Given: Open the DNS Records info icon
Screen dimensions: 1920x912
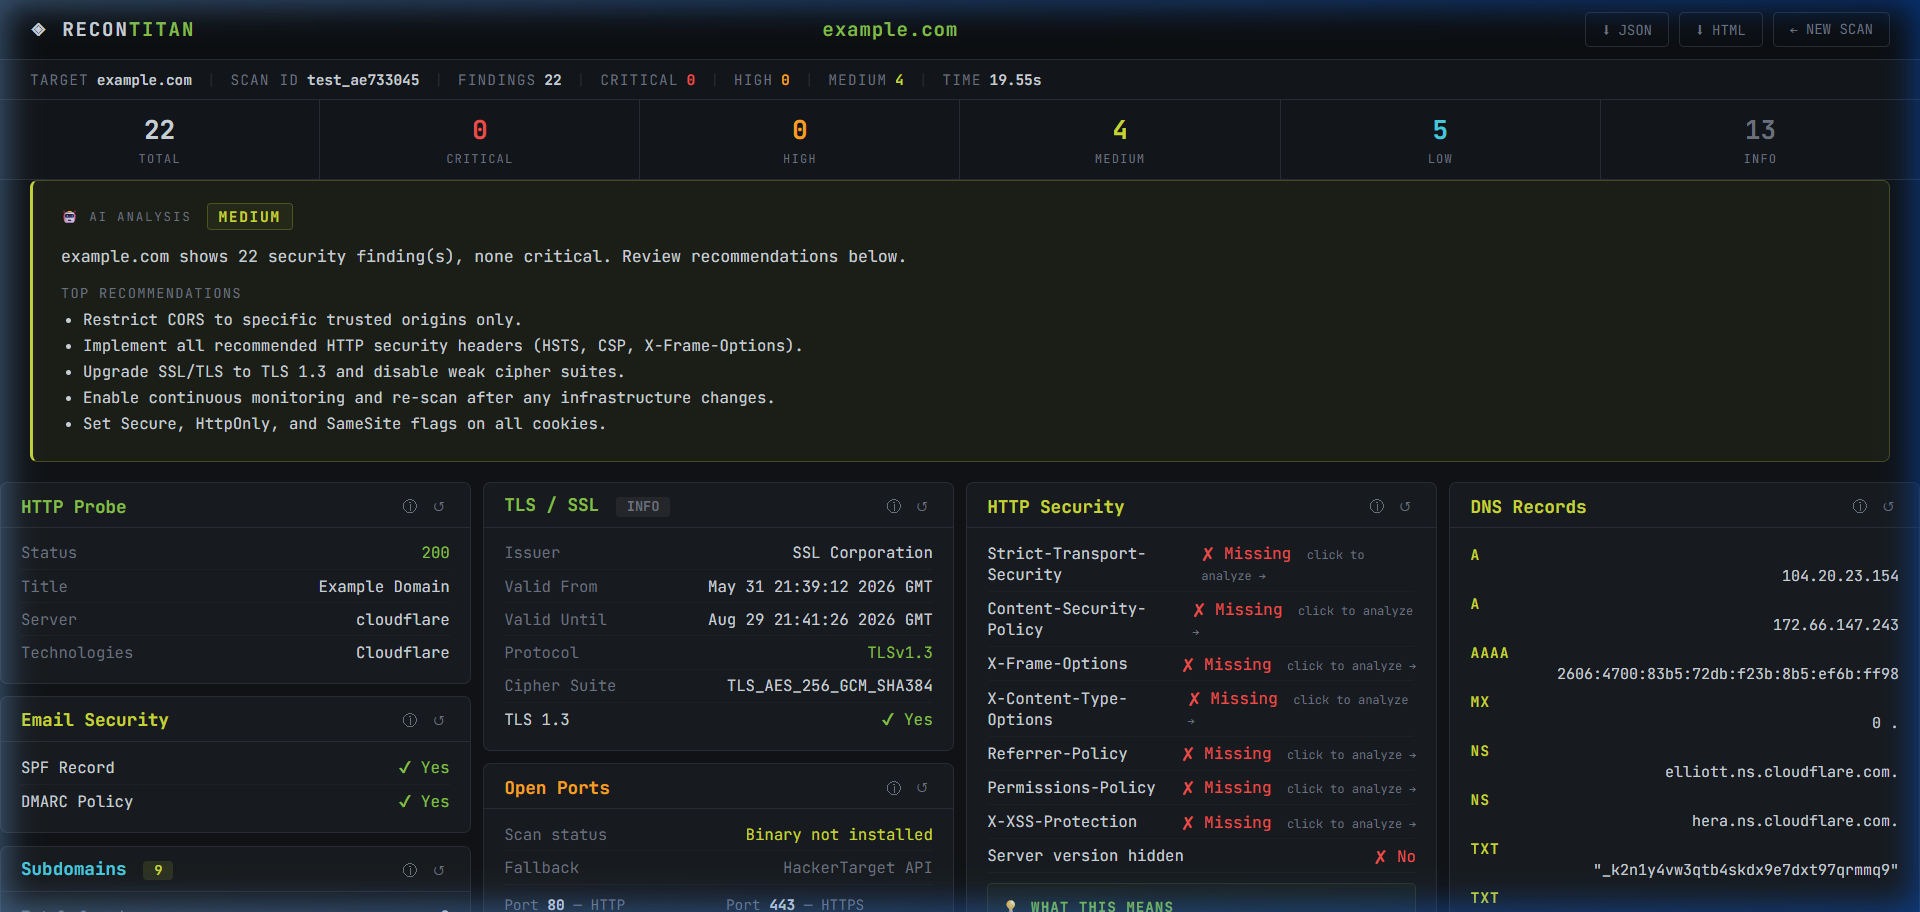Looking at the screenshot, I should click(1860, 507).
